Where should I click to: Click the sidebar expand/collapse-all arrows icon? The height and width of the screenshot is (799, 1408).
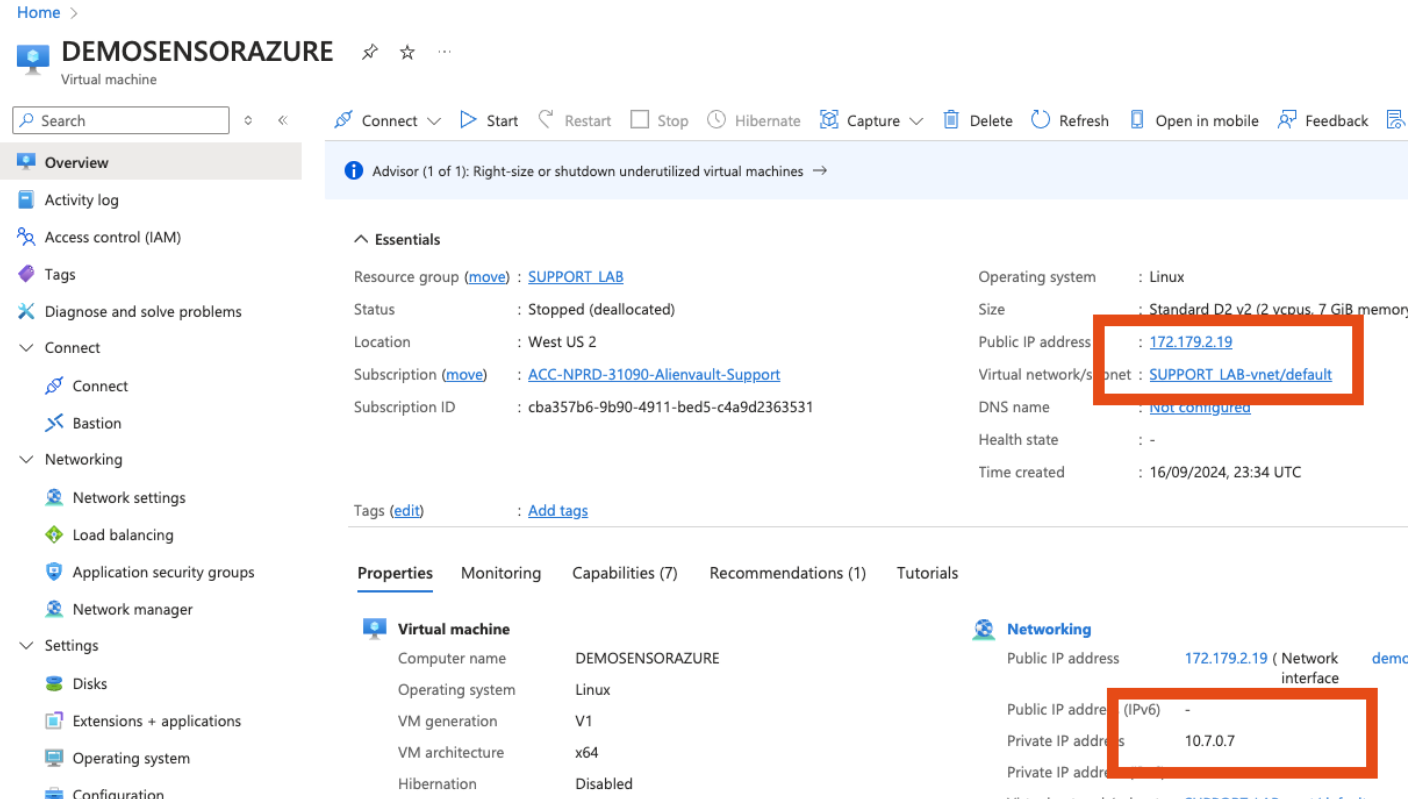click(x=249, y=120)
